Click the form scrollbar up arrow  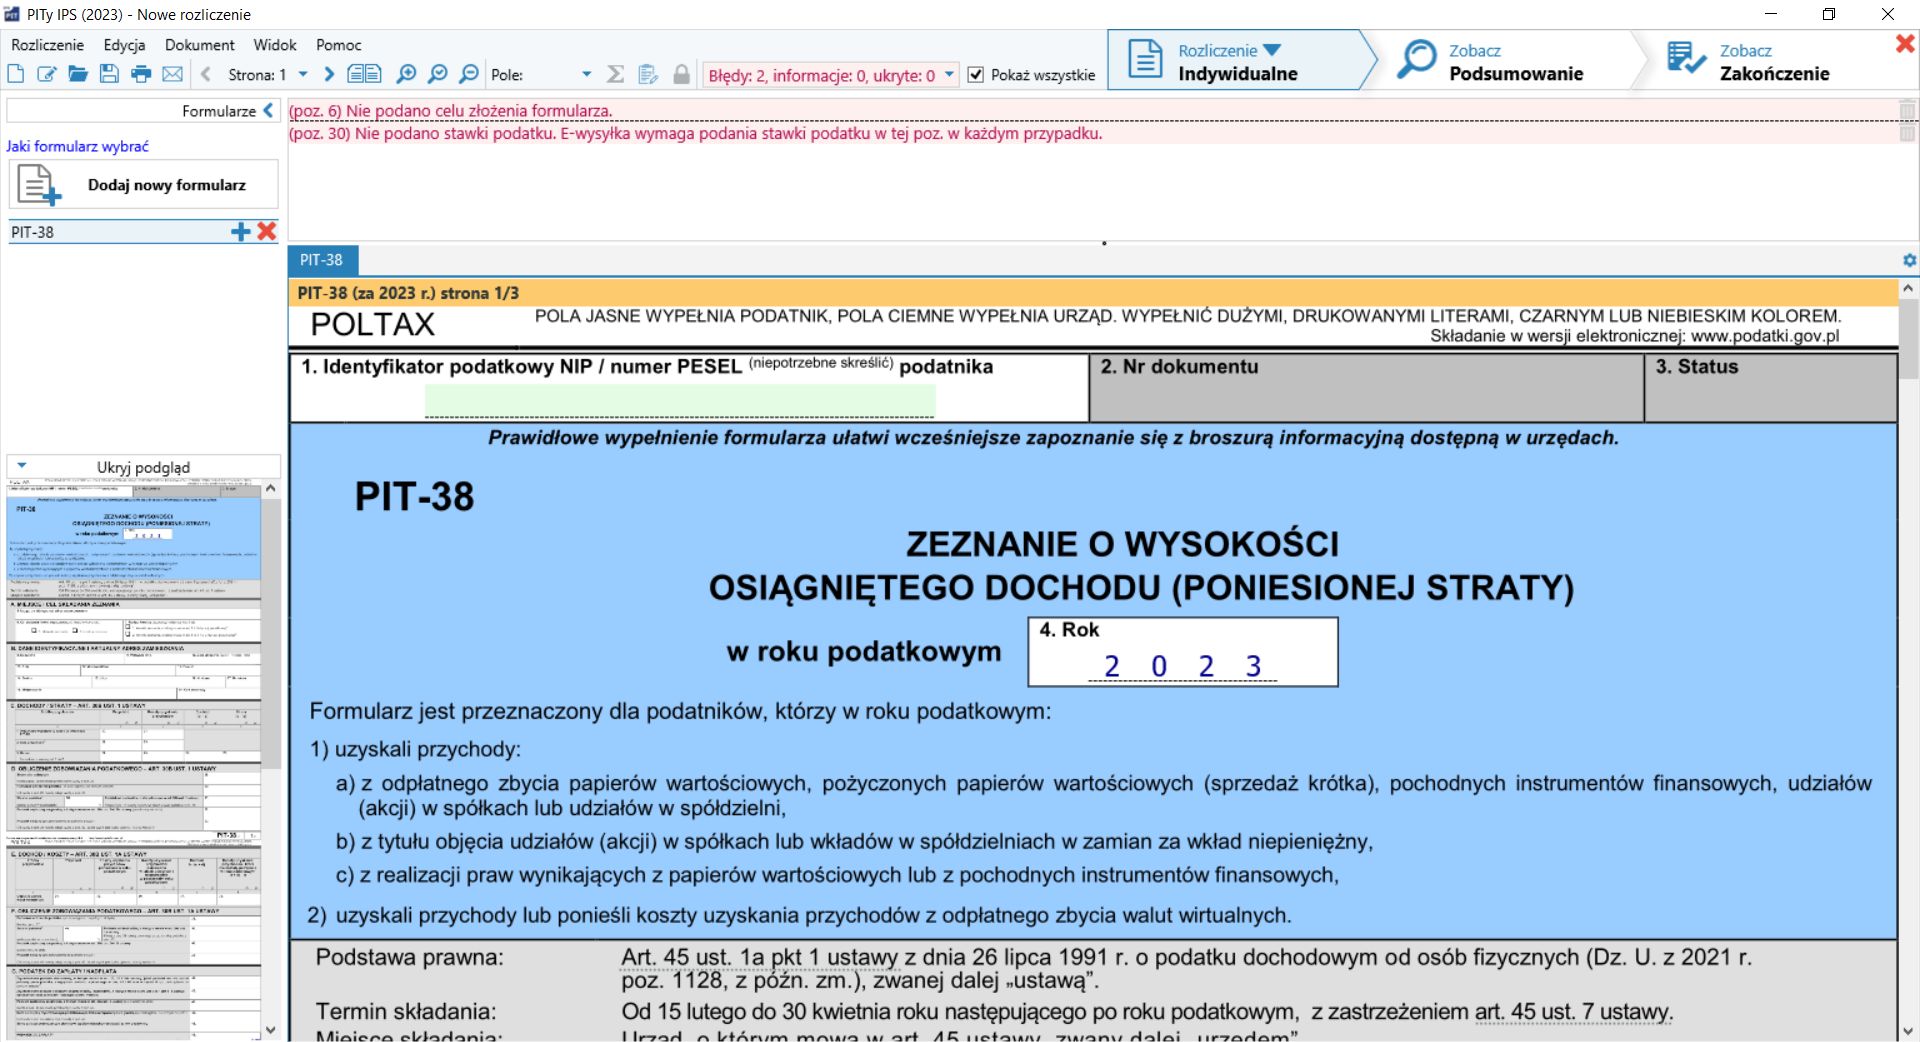1908,287
